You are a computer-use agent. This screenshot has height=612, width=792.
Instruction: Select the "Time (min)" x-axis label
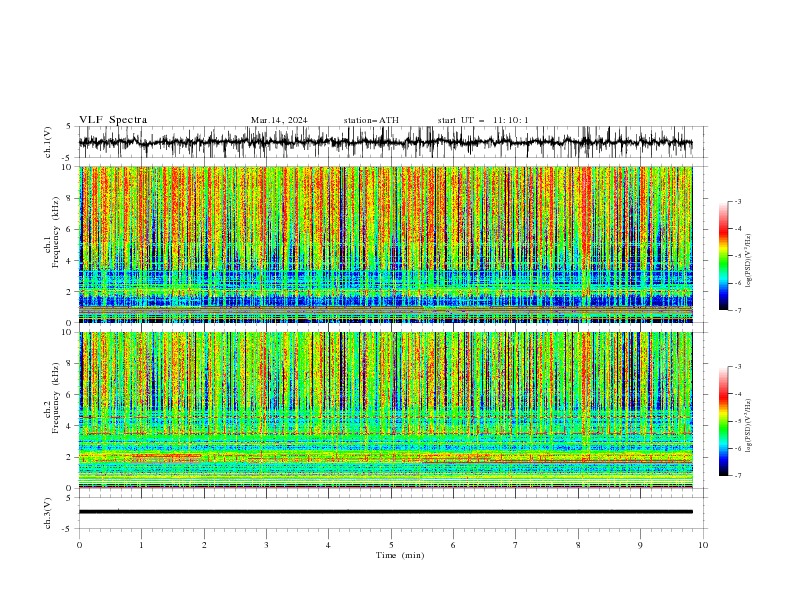(400, 555)
